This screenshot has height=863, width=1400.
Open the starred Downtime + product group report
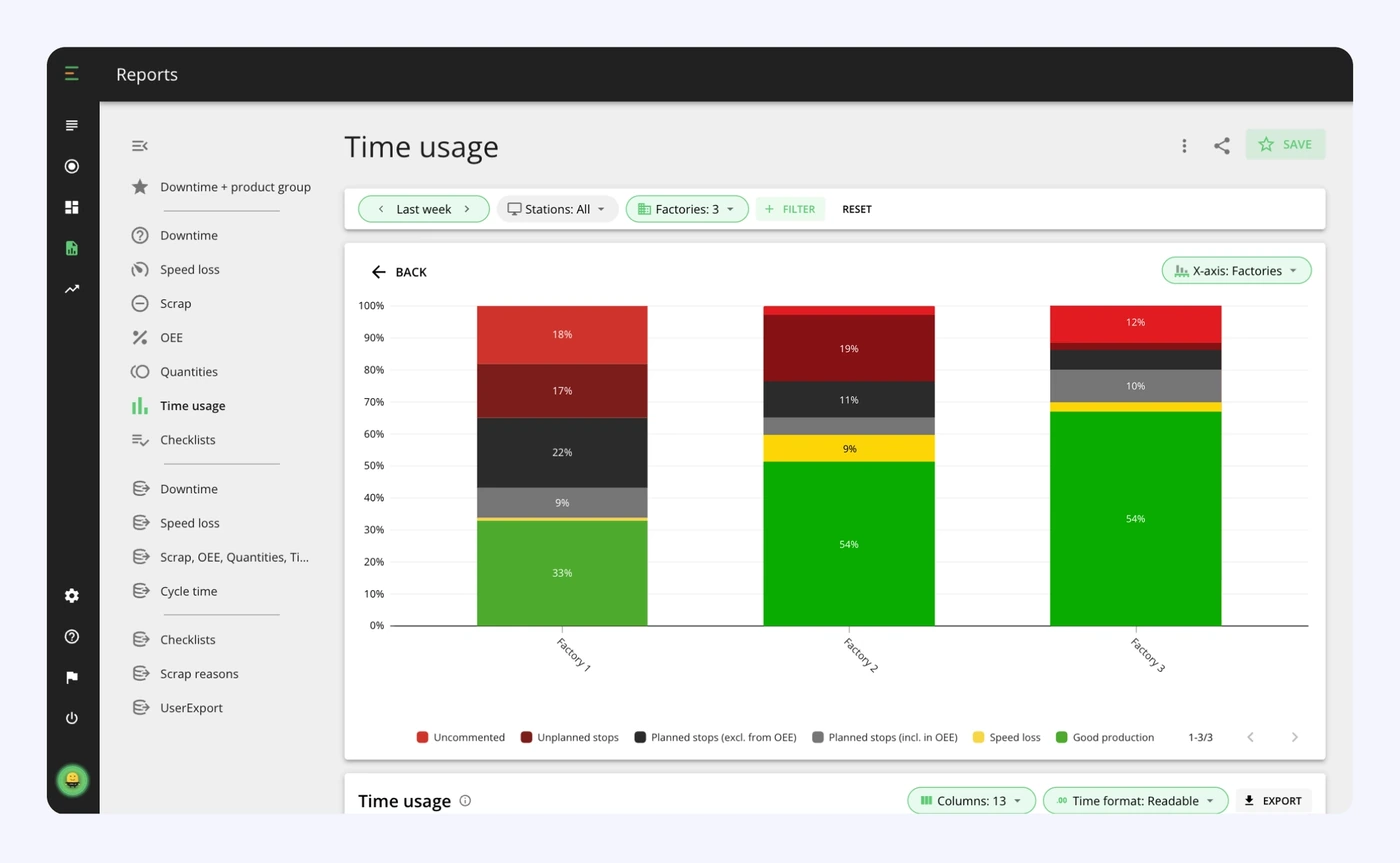(x=221, y=187)
